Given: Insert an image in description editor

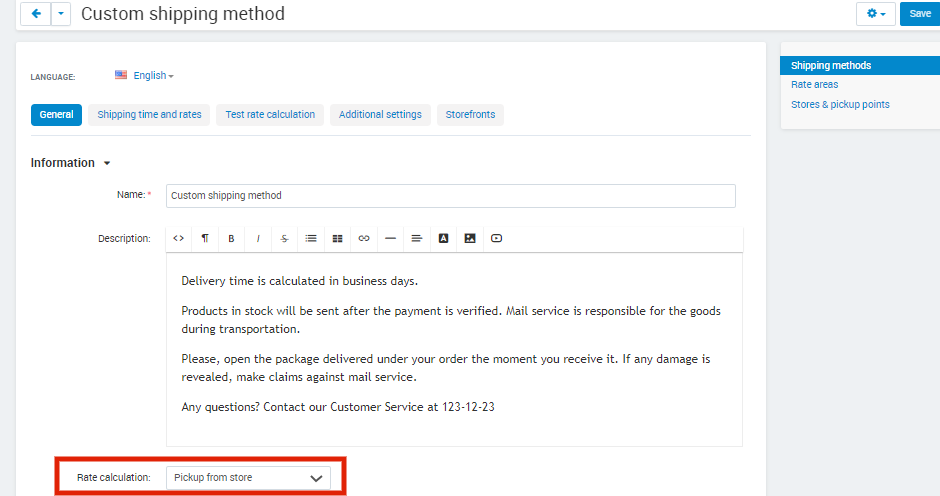Looking at the screenshot, I should 470,239.
